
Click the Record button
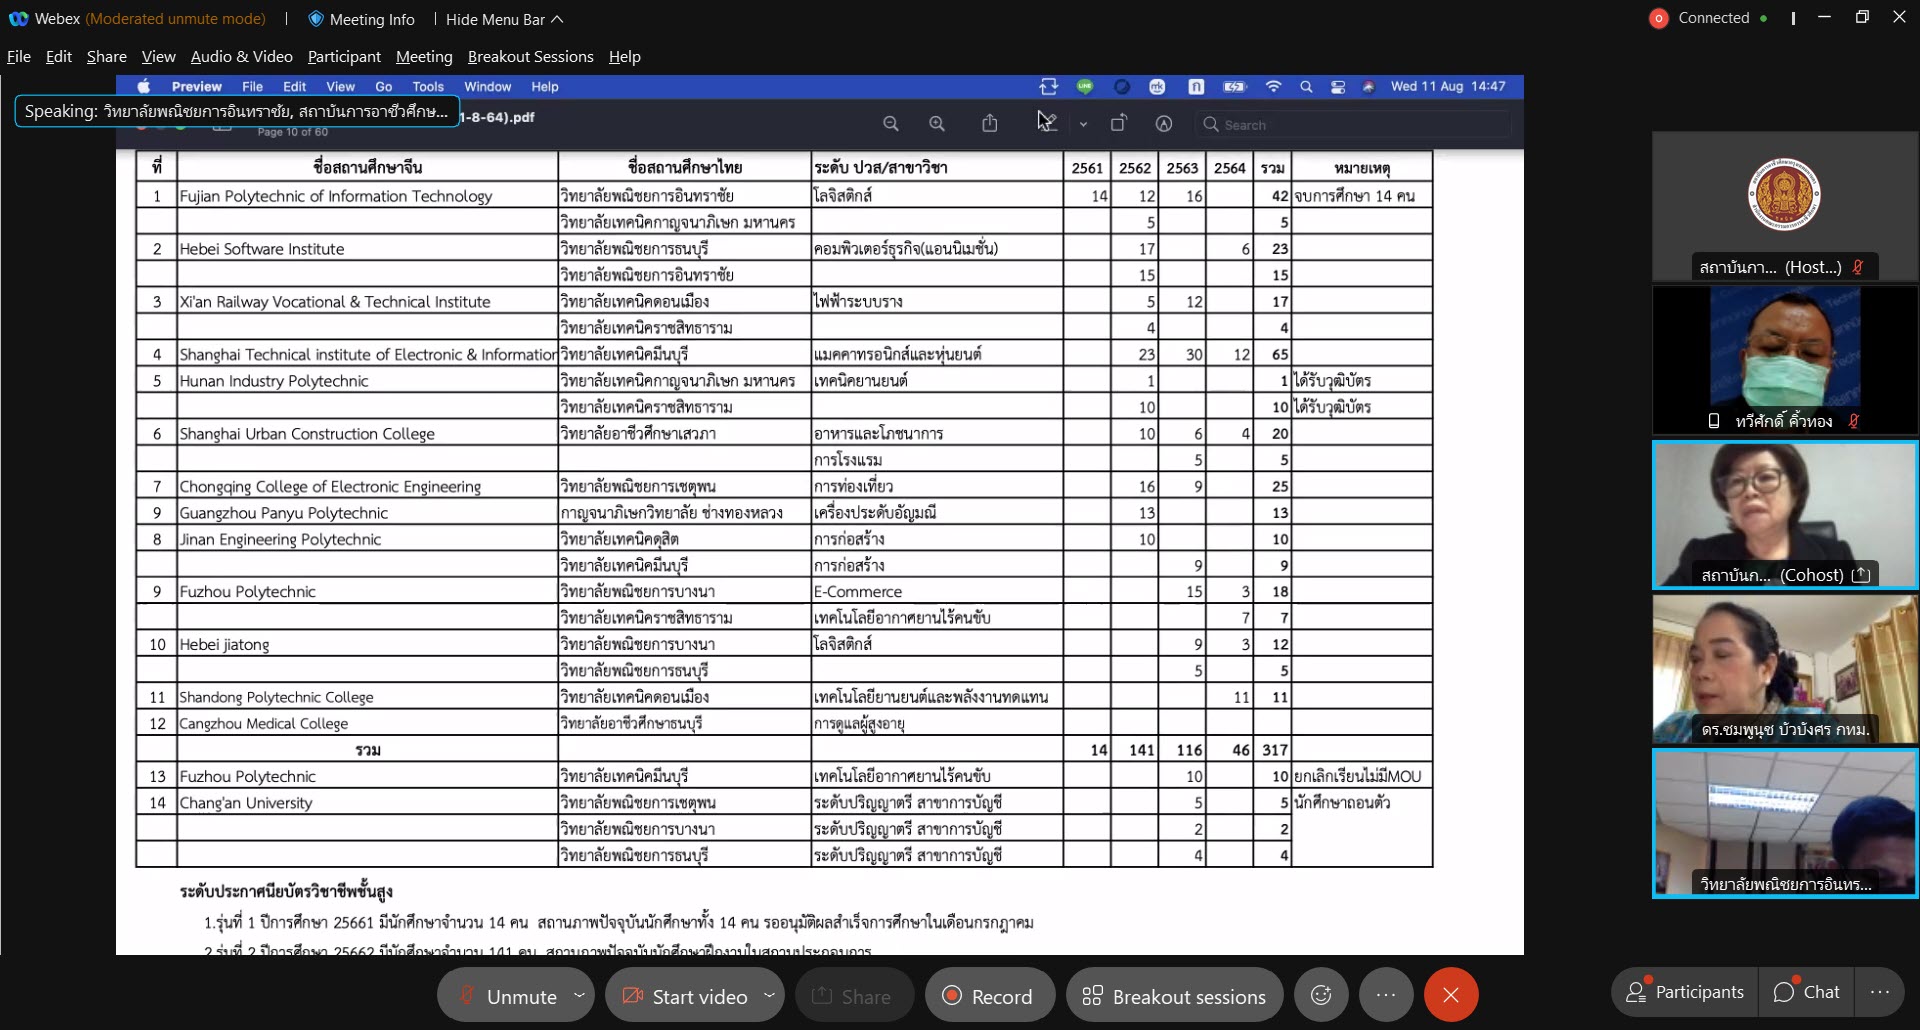990,996
